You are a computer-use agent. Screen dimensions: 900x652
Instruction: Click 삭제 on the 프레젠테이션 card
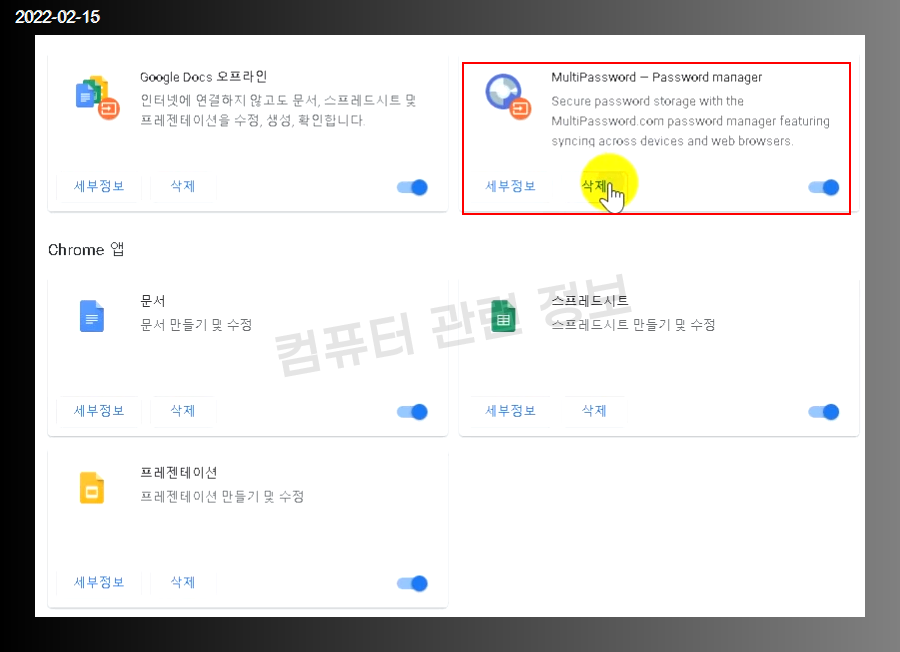click(x=183, y=582)
